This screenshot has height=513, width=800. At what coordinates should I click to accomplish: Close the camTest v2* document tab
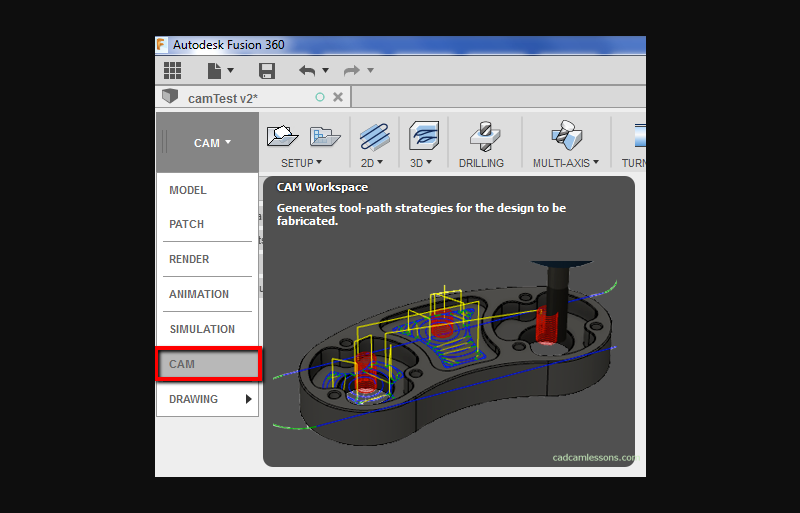338,97
